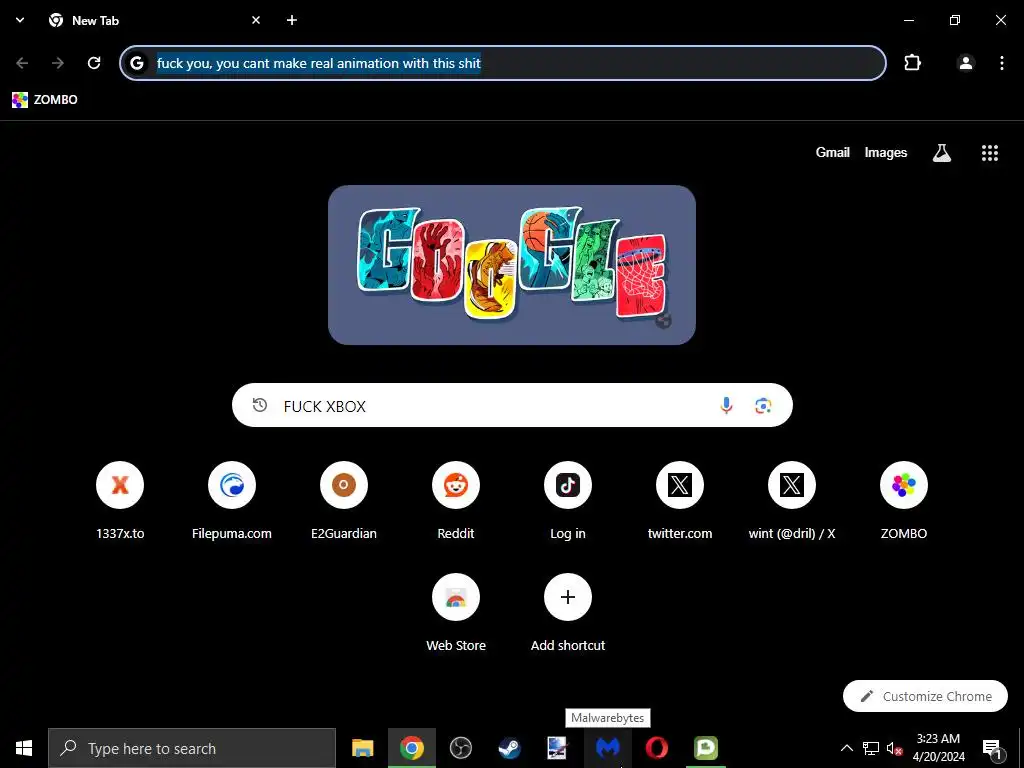Open the Chrome profile avatar
This screenshot has height=768, width=1024.
(965, 63)
